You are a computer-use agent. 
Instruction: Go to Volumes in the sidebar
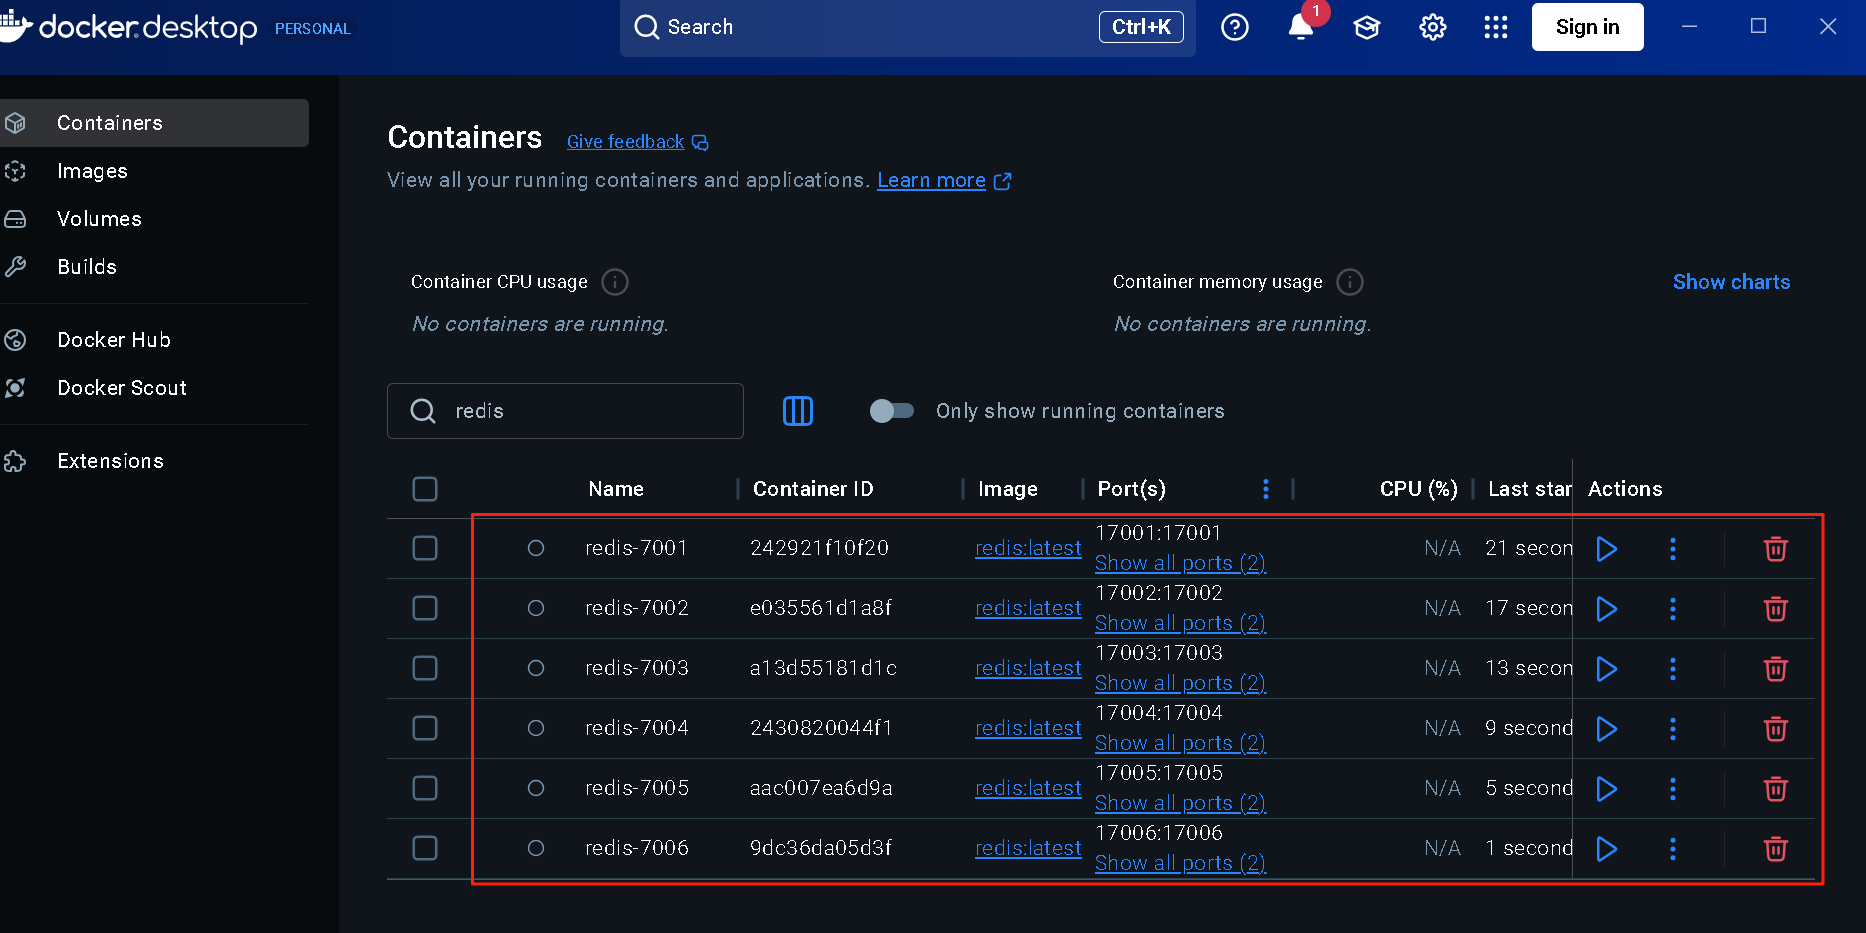[x=154, y=219]
